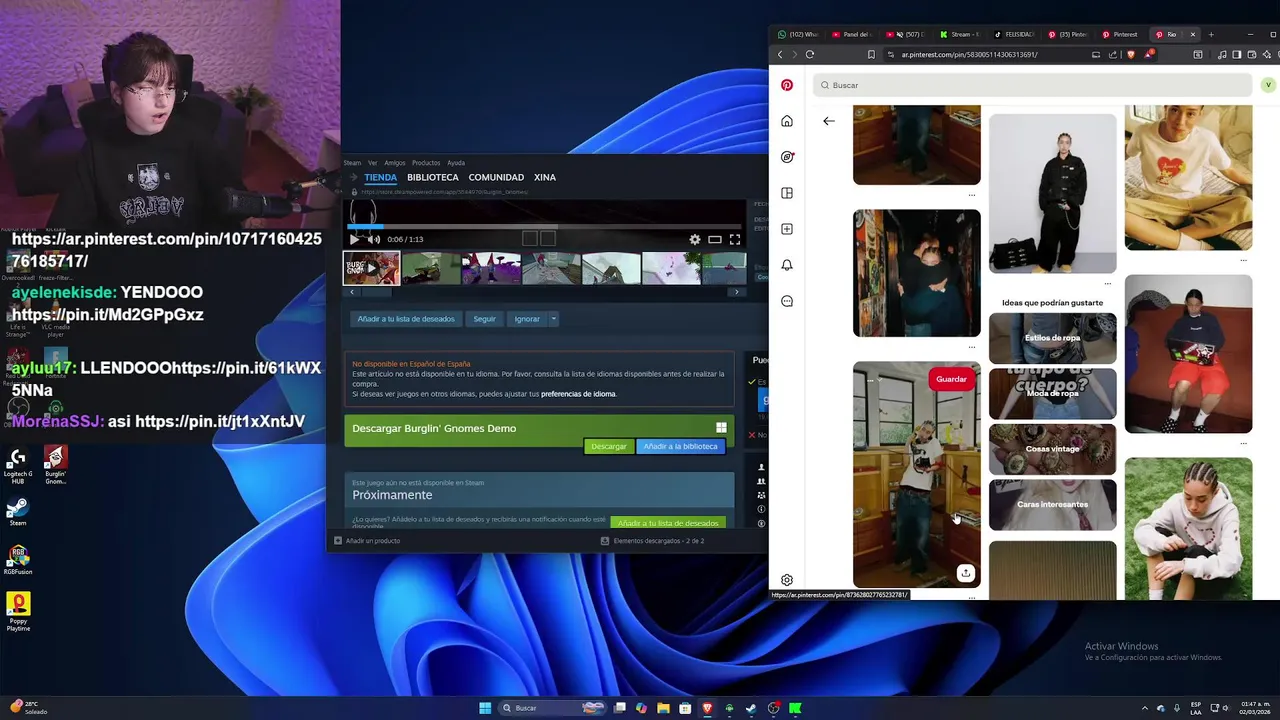Select the first trailer thumbnail in Steam
This screenshot has width=1280, height=720.
click(x=372, y=268)
